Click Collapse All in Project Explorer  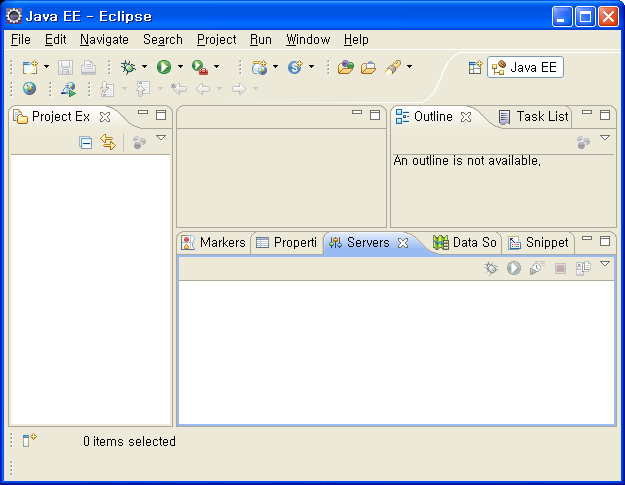pyautogui.click(x=85, y=142)
